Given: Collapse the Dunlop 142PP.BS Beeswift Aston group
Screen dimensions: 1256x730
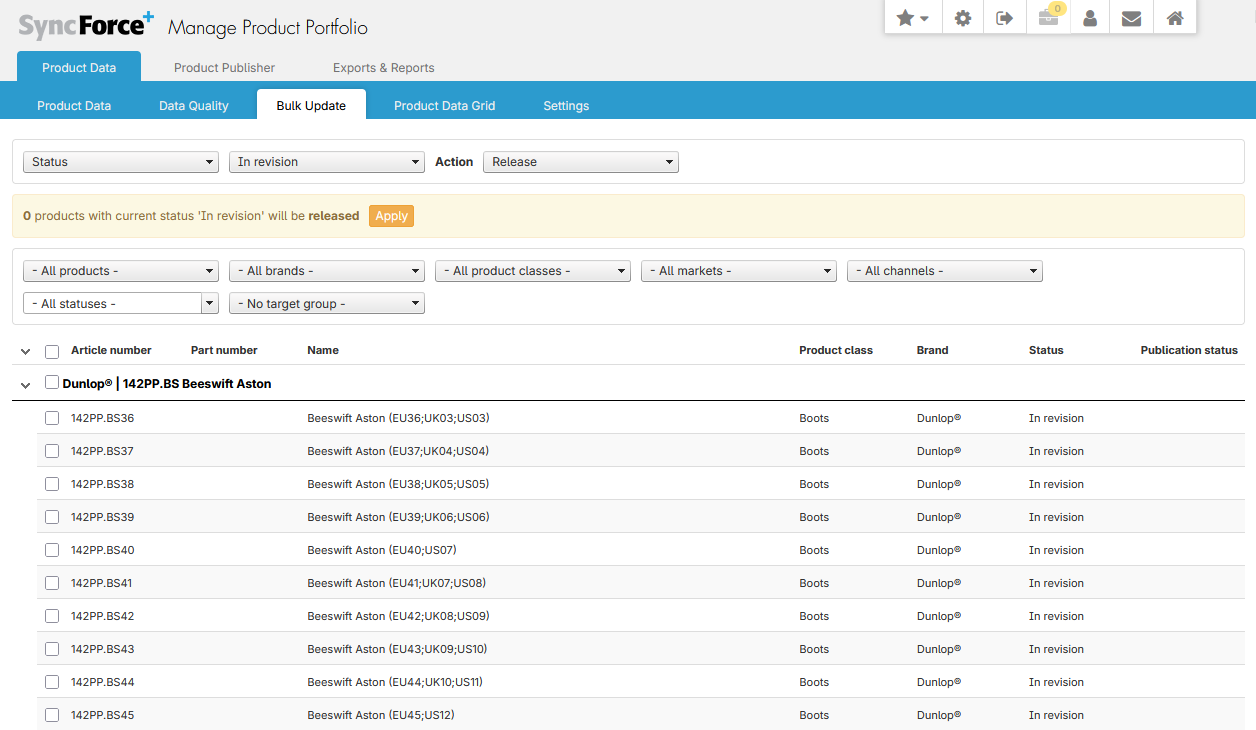Looking at the screenshot, I should pos(26,385).
